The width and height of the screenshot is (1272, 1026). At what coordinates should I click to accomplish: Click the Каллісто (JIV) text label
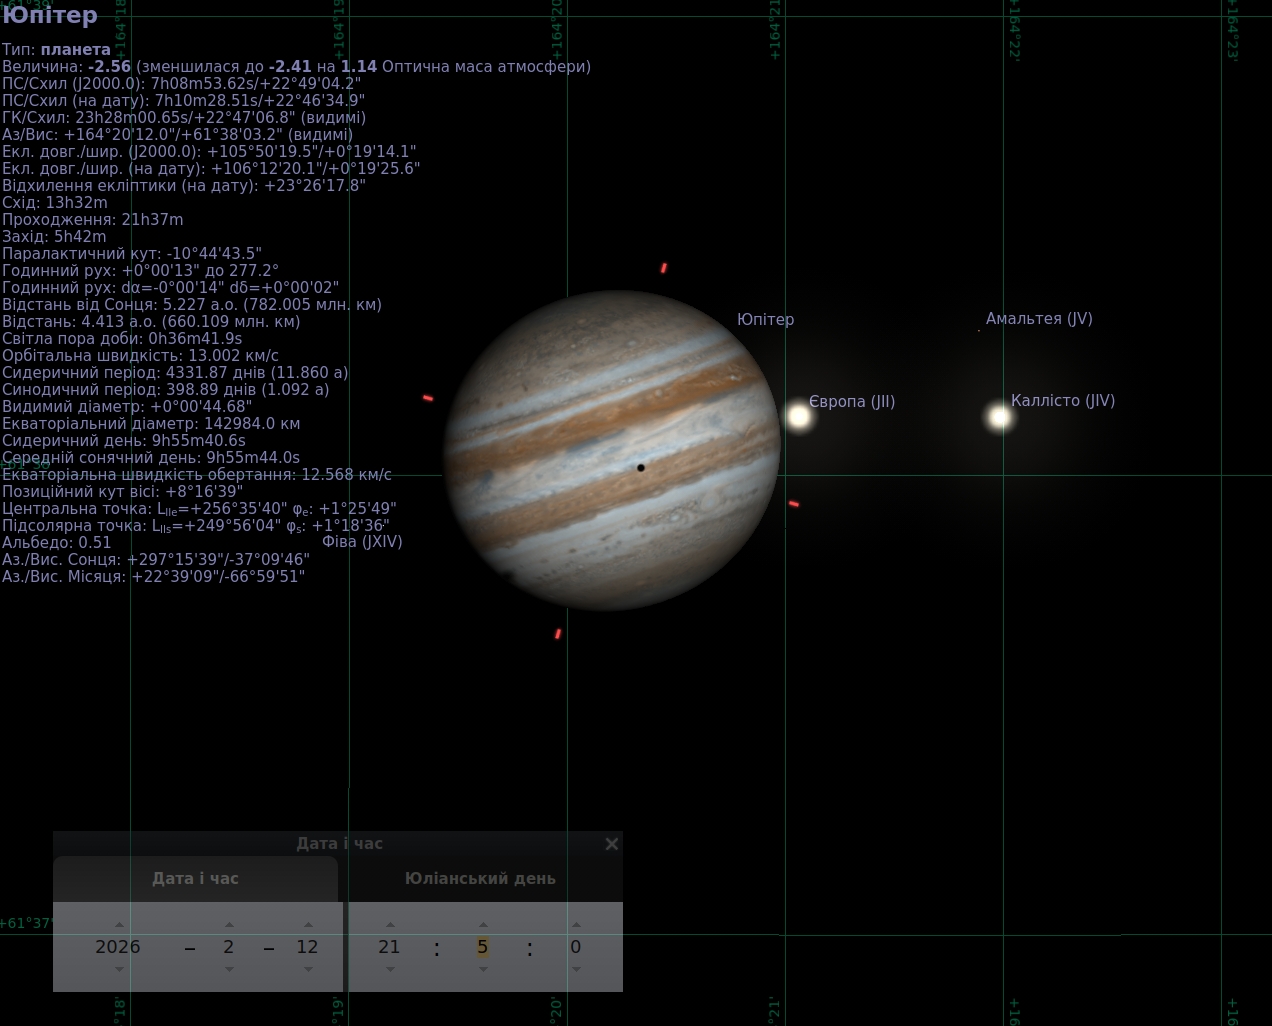point(1063,401)
